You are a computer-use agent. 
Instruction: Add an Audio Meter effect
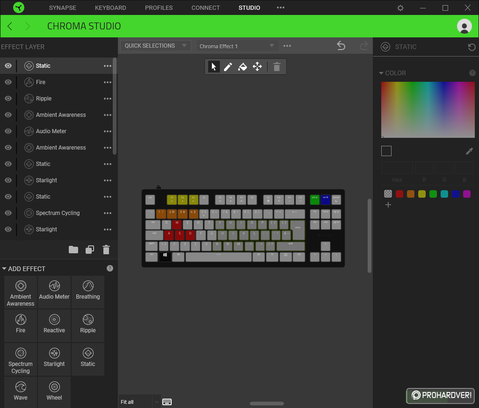(54, 292)
